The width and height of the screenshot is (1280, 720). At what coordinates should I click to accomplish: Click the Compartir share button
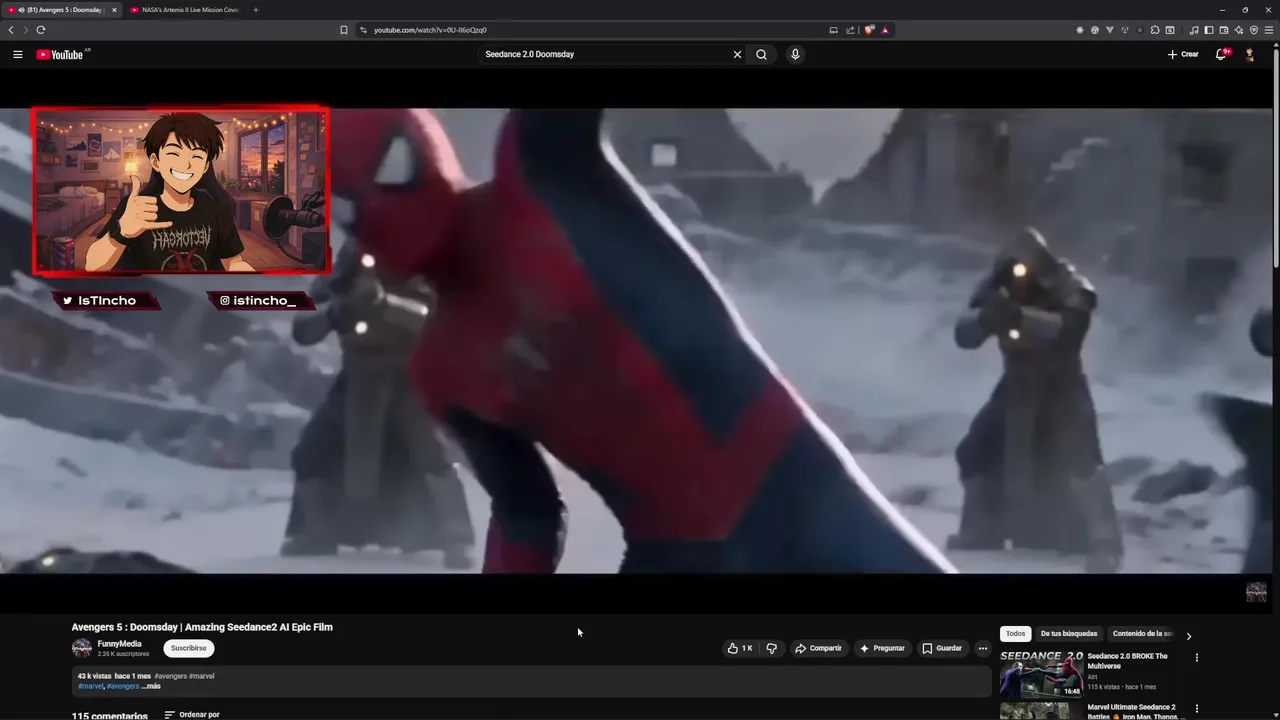[819, 648]
